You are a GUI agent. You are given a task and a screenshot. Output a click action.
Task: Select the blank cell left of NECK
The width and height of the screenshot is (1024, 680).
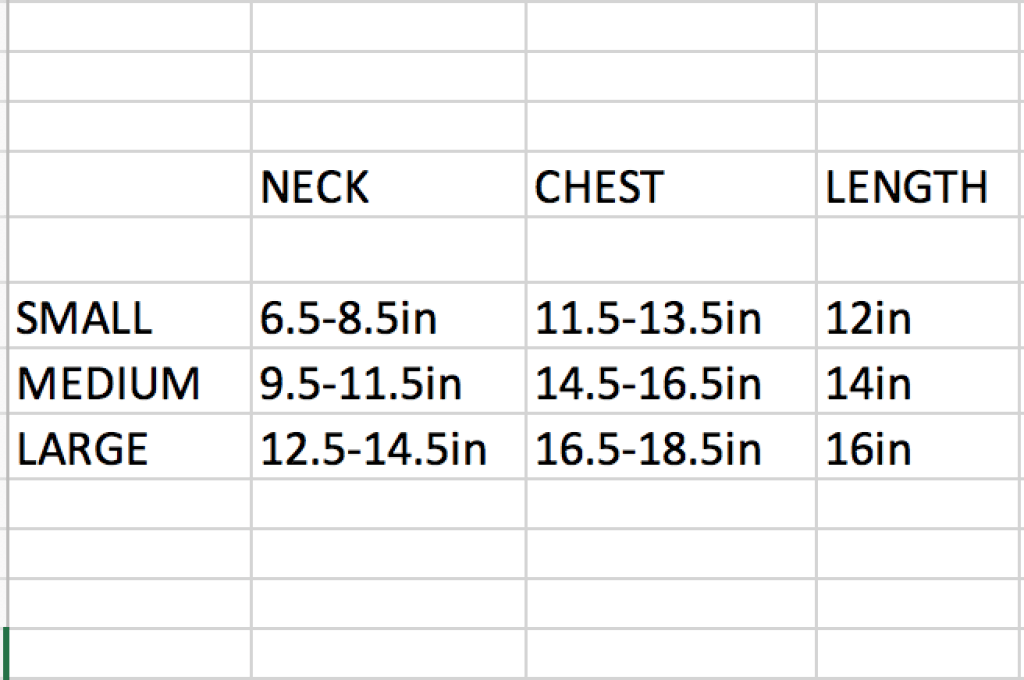tap(128, 185)
